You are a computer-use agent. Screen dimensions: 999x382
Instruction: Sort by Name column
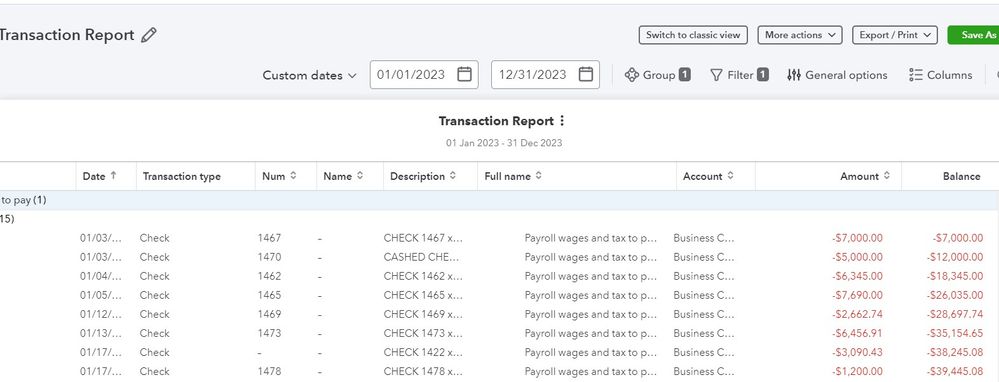pos(360,176)
